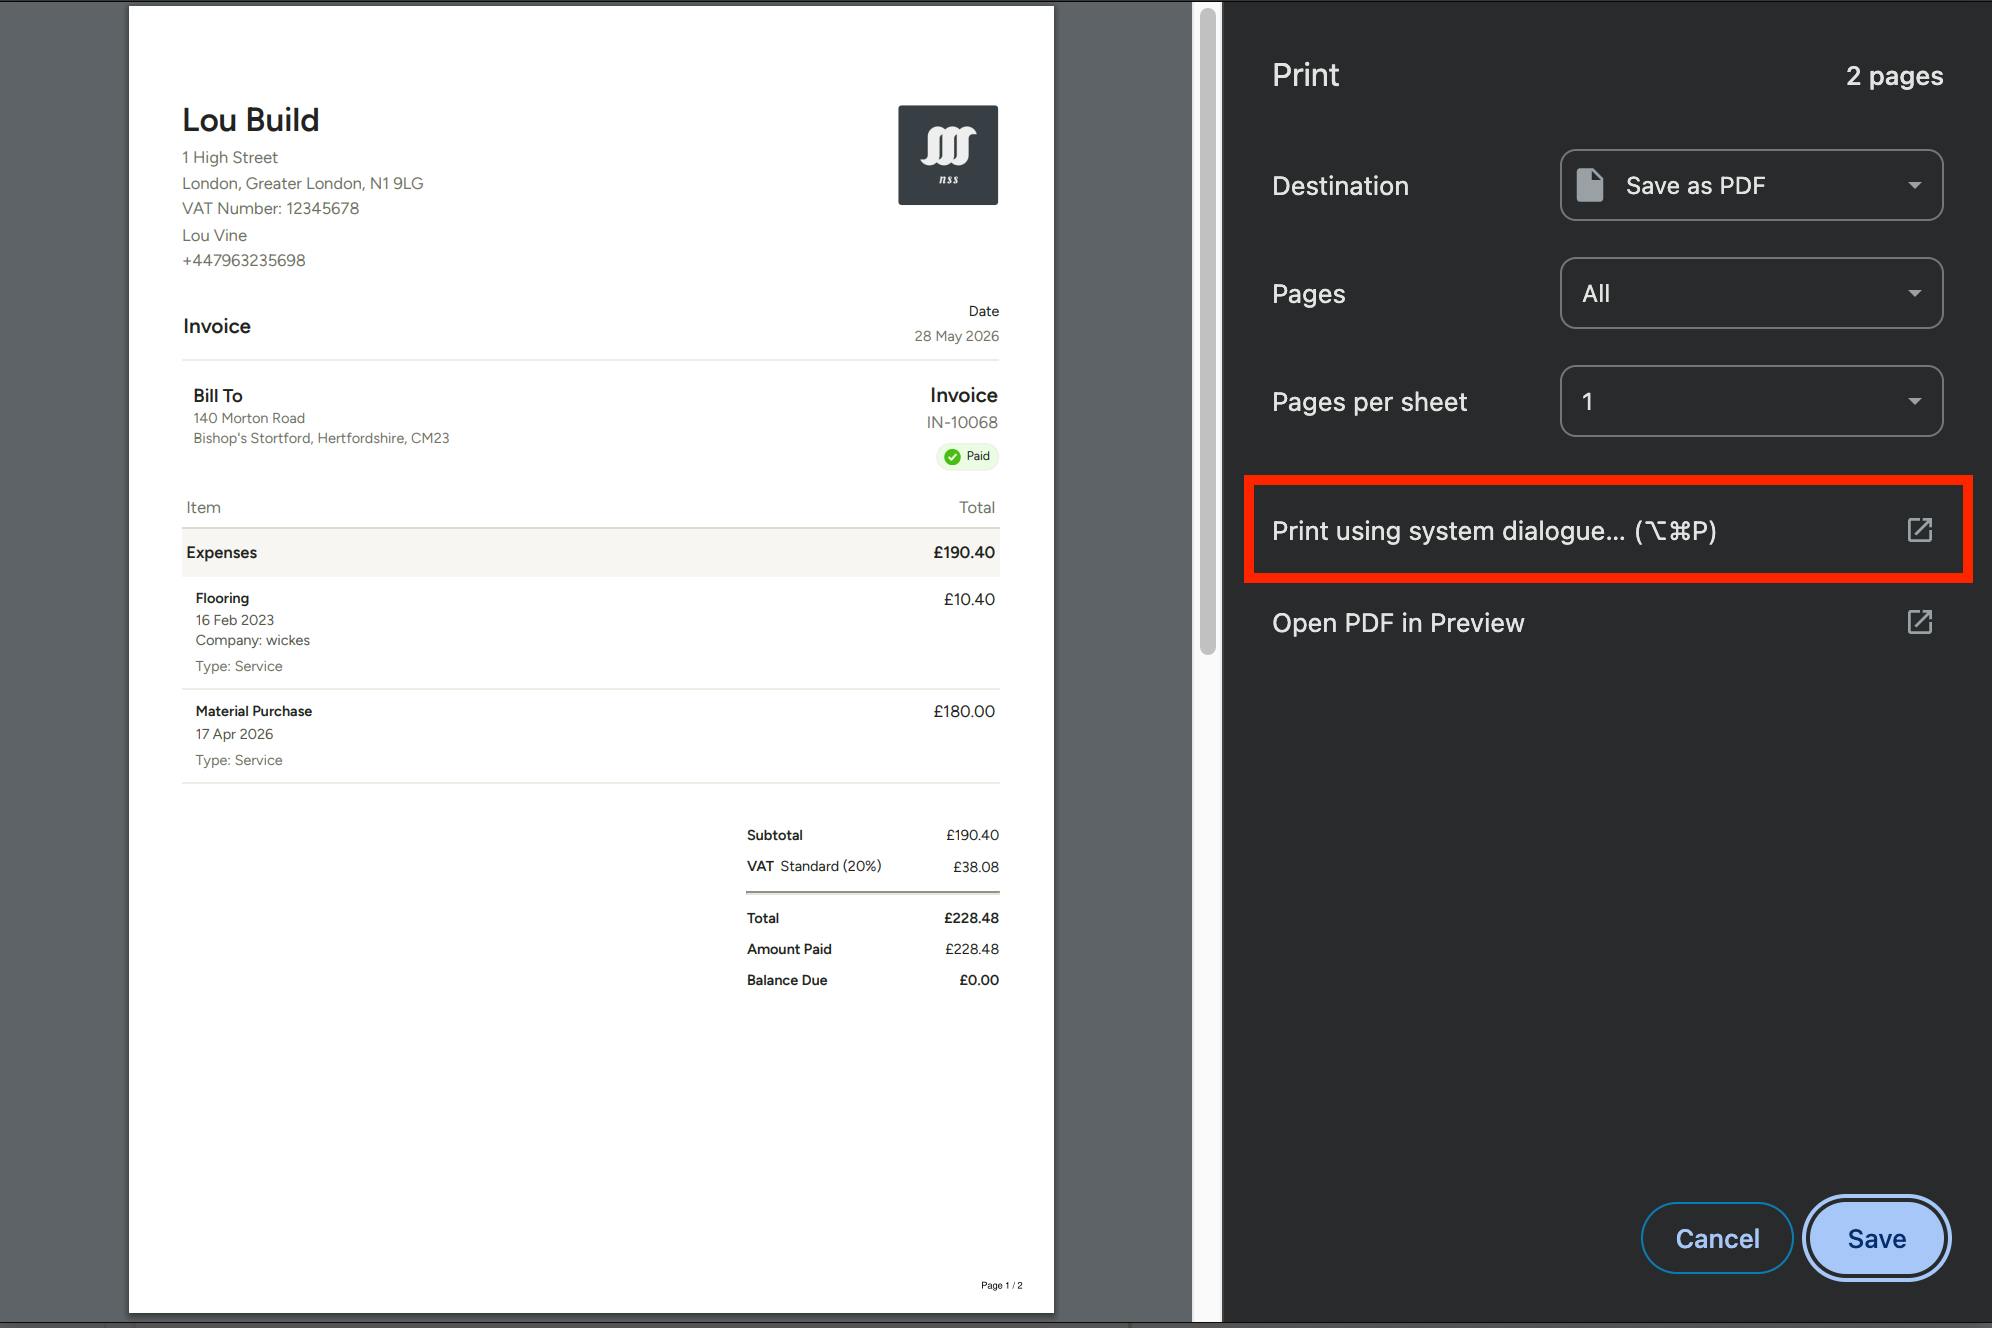Click the Material Purchase item name
This screenshot has width=1992, height=1328.
point(254,711)
